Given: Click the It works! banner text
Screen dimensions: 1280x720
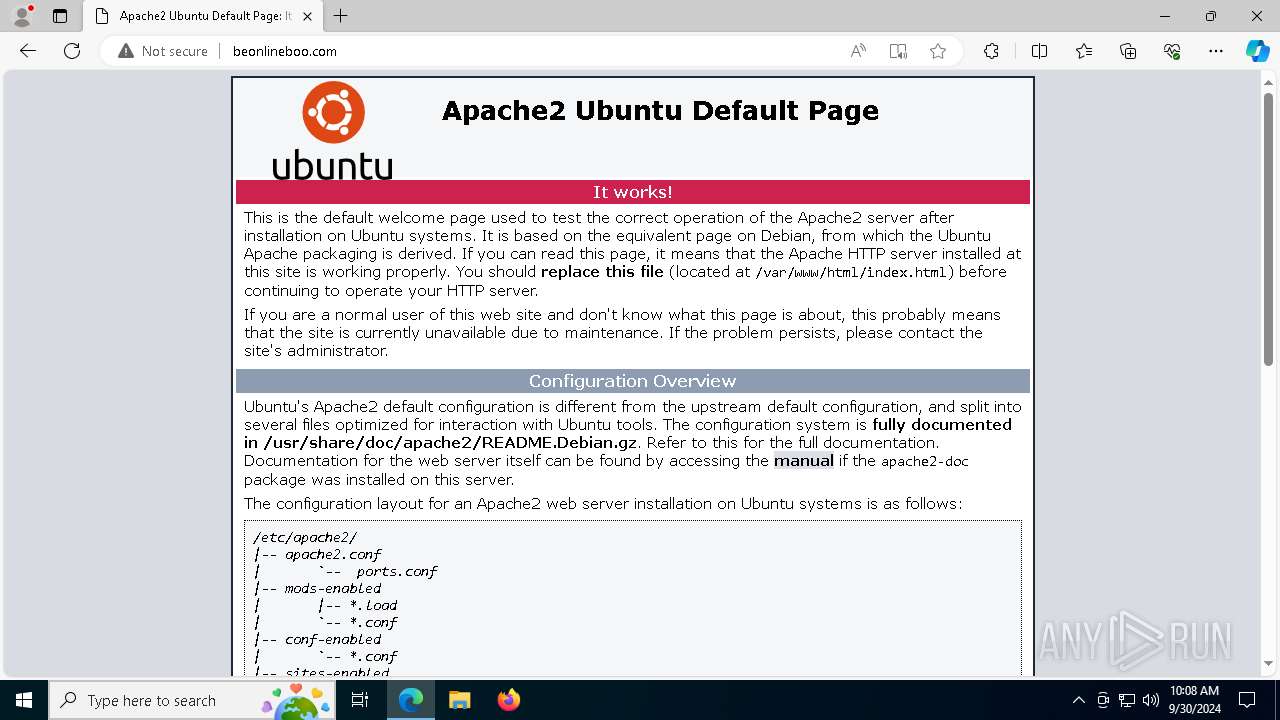Looking at the screenshot, I should pos(633,192).
